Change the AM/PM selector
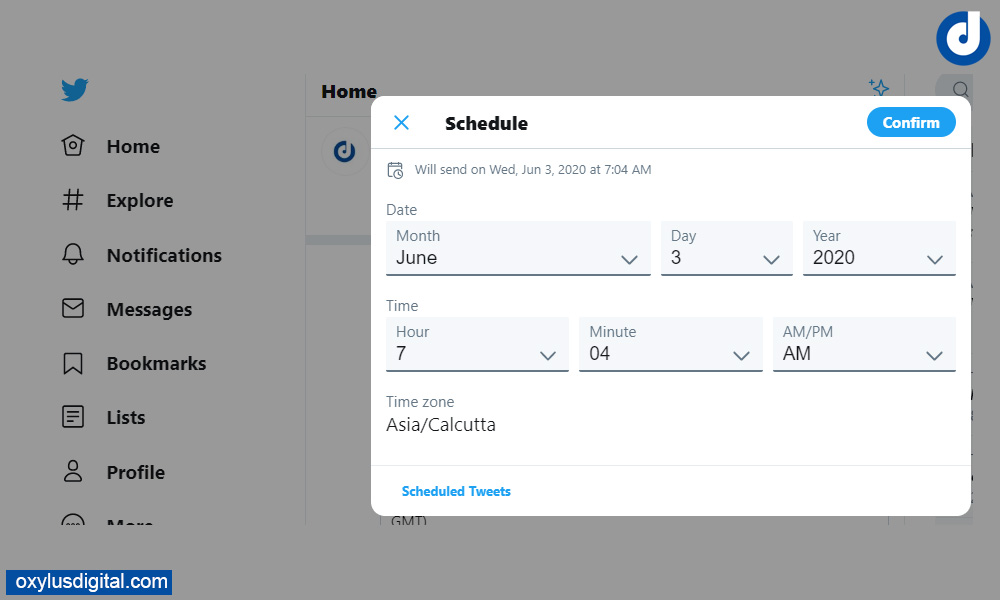This screenshot has width=1000, height=600. point(864,344)
